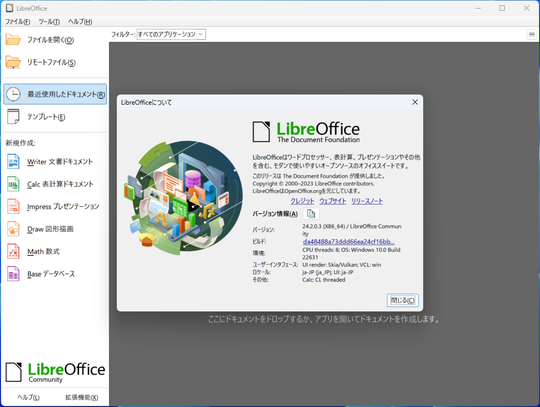Screen dimensions: 540x407
Task: Click the Calc: CL threaded text
Action: pyautogui.click(x=324, y=280)
